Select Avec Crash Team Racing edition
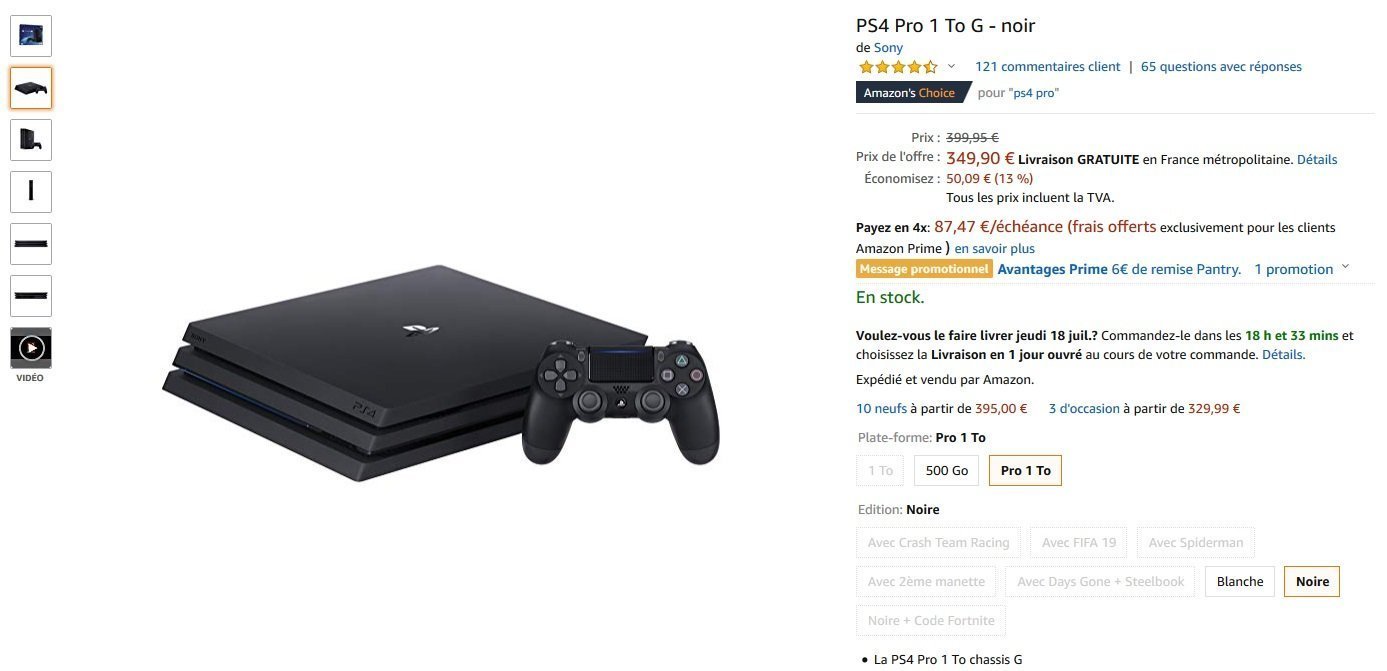1387x671 pixels. (938, 543)
